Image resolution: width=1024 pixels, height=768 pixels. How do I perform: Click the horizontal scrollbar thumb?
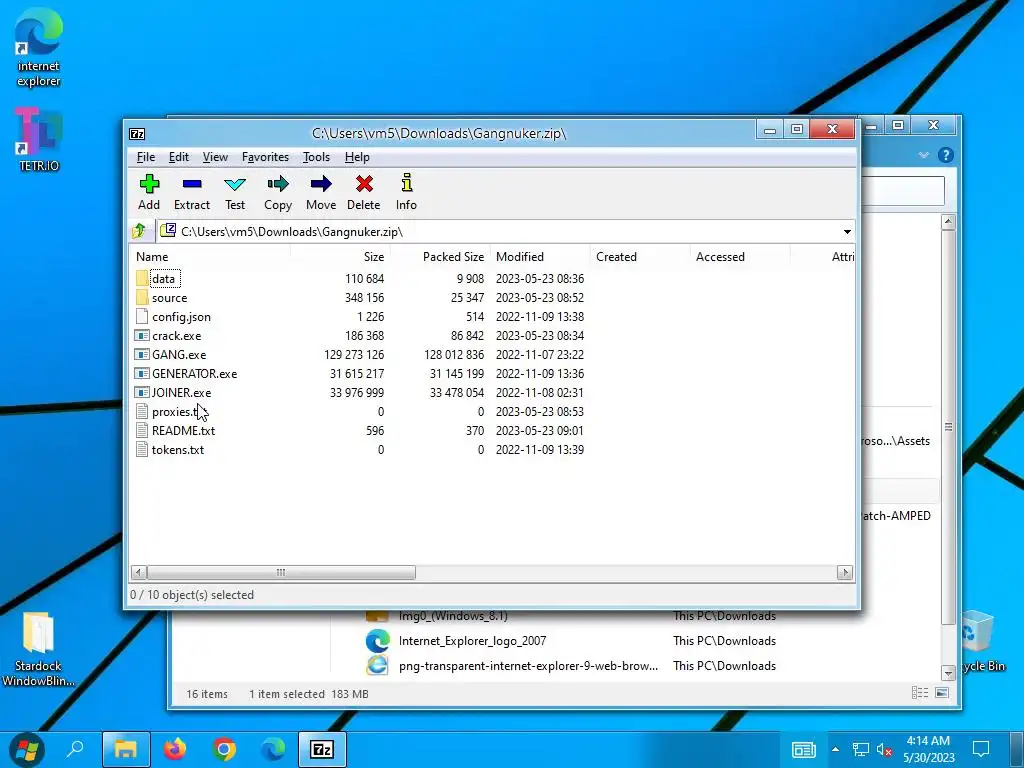[281, 573]
